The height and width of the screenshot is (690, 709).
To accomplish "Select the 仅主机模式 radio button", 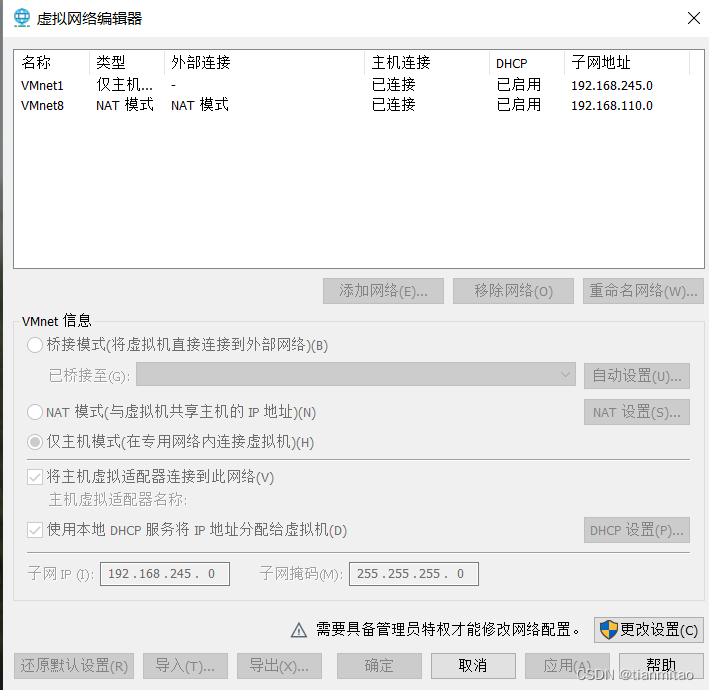I will [36, 442].
